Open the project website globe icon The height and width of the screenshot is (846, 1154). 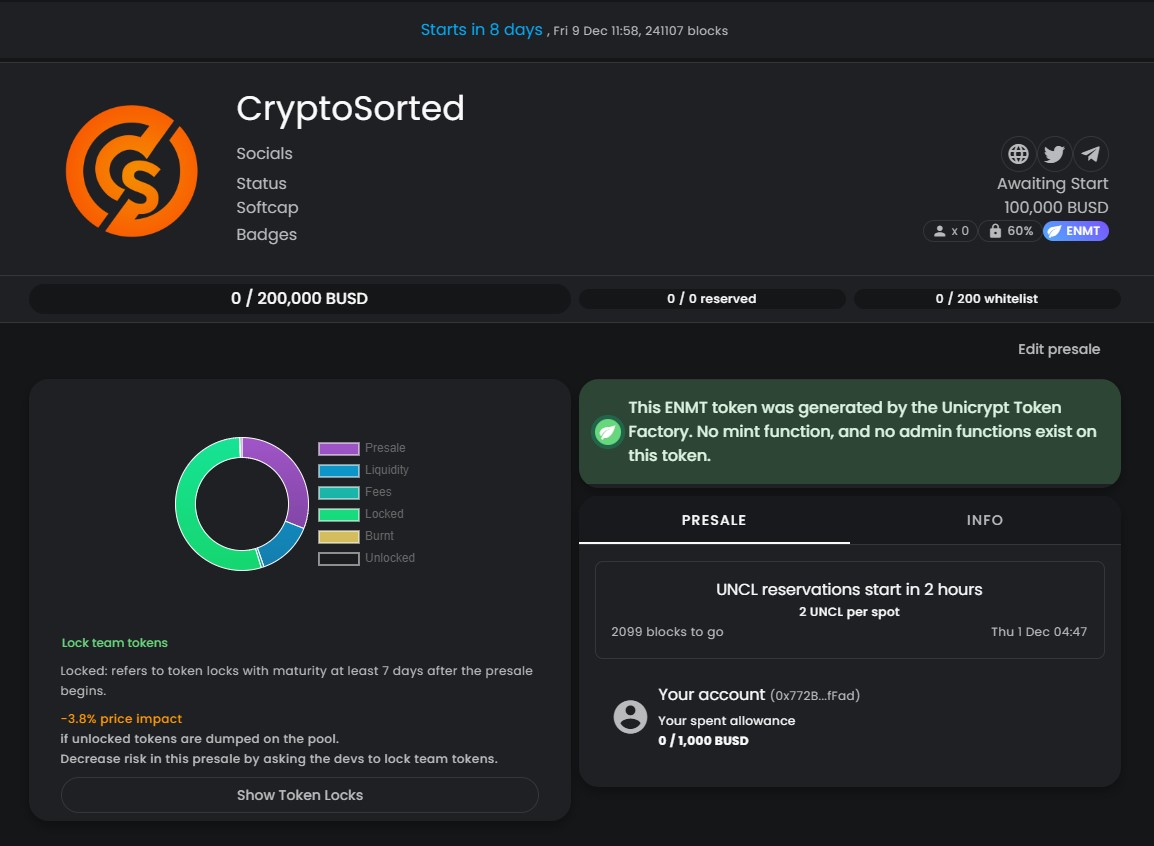(1019, 154)
